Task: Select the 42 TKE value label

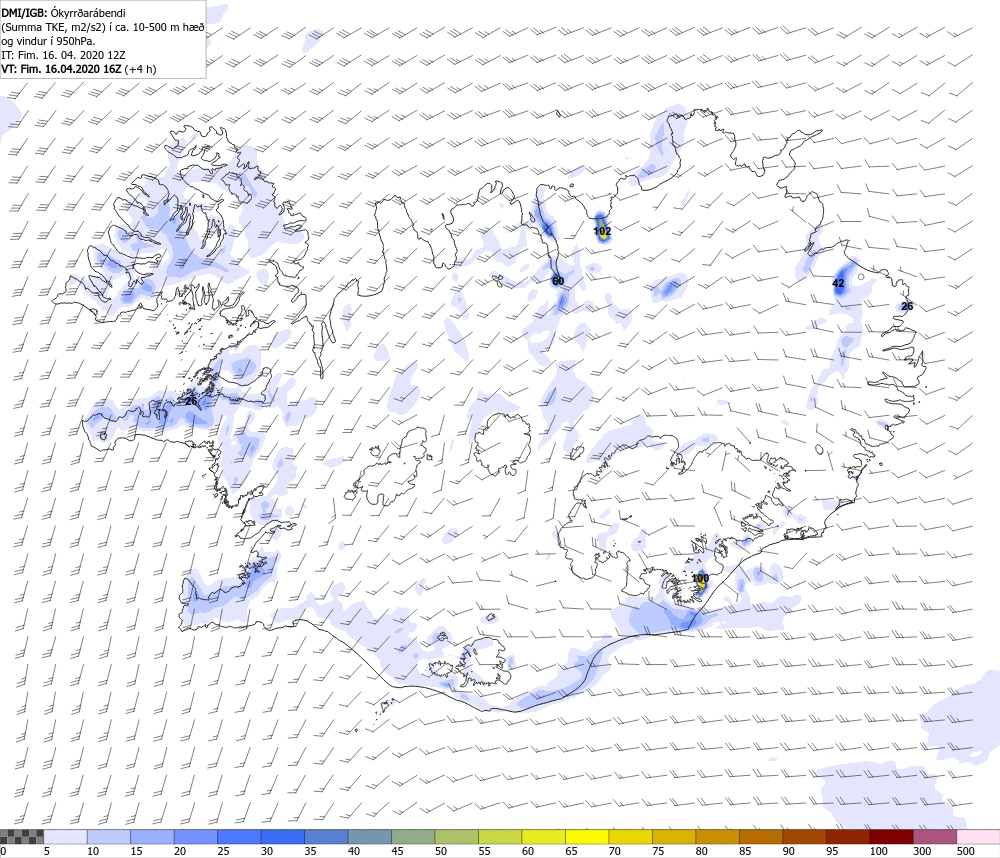Action: pos(838,283)
